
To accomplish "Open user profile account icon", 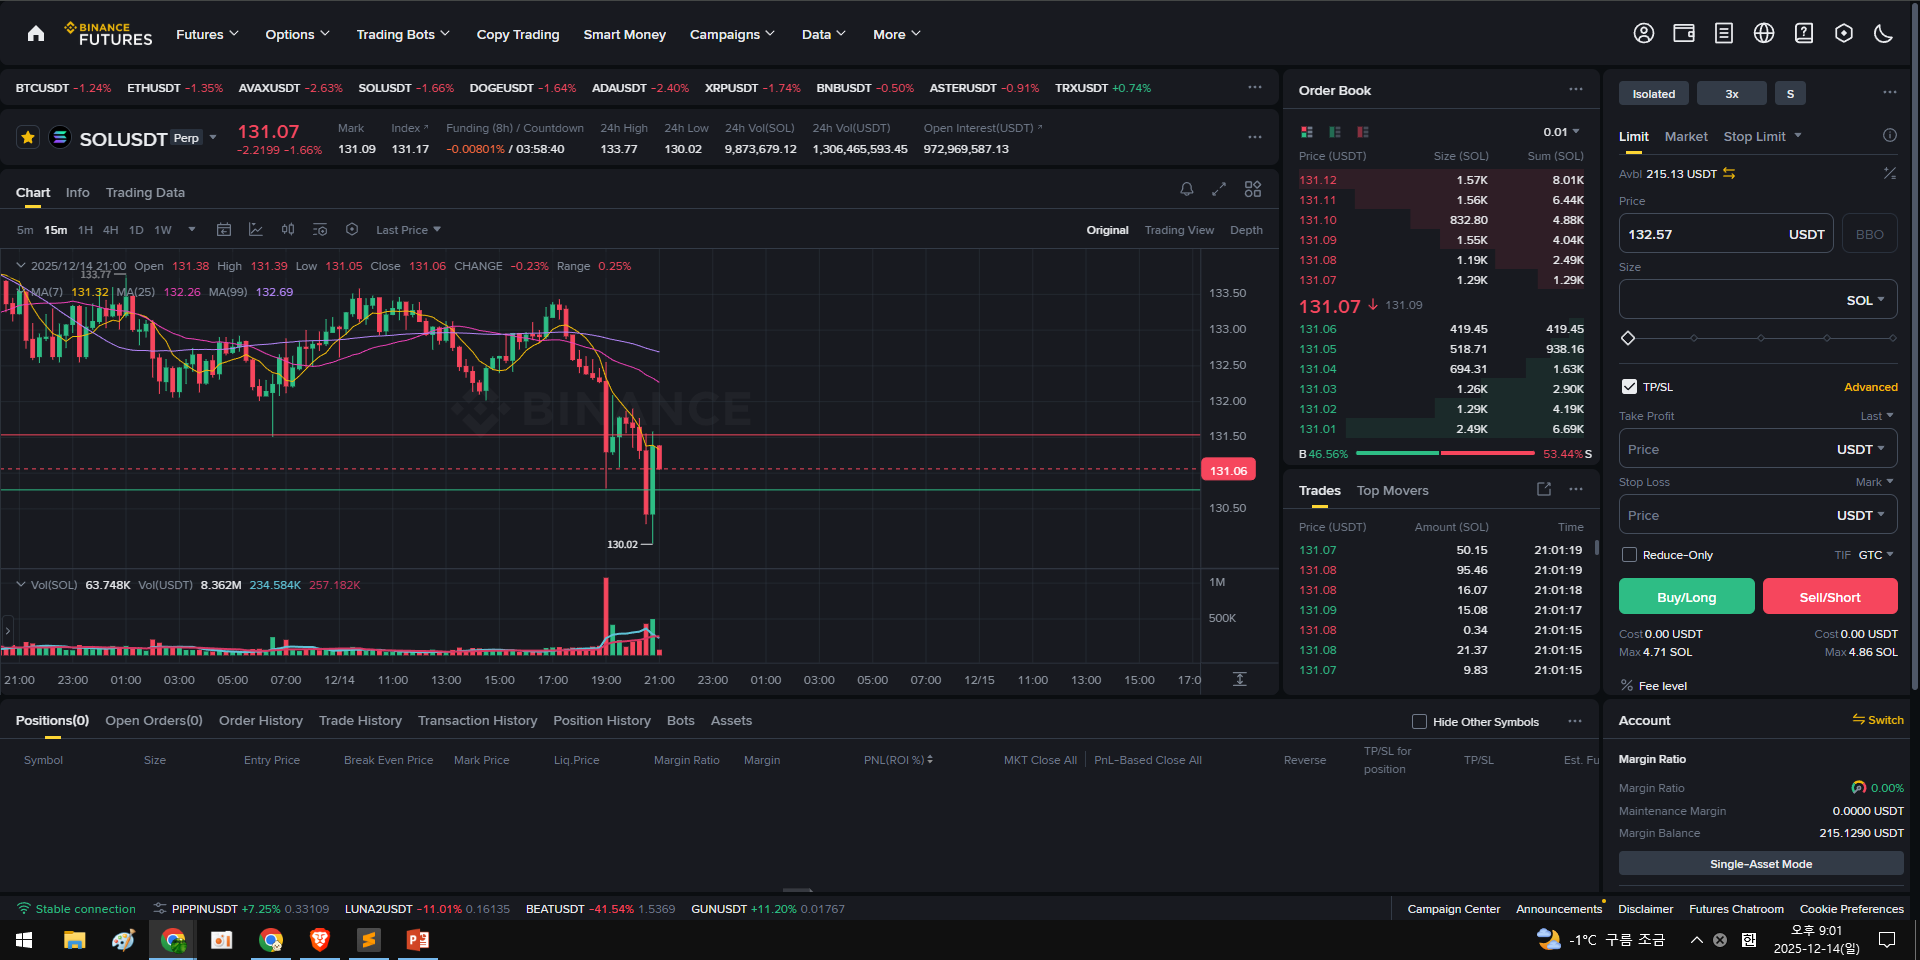I will pyautogui.click(x=1644, y=33).
